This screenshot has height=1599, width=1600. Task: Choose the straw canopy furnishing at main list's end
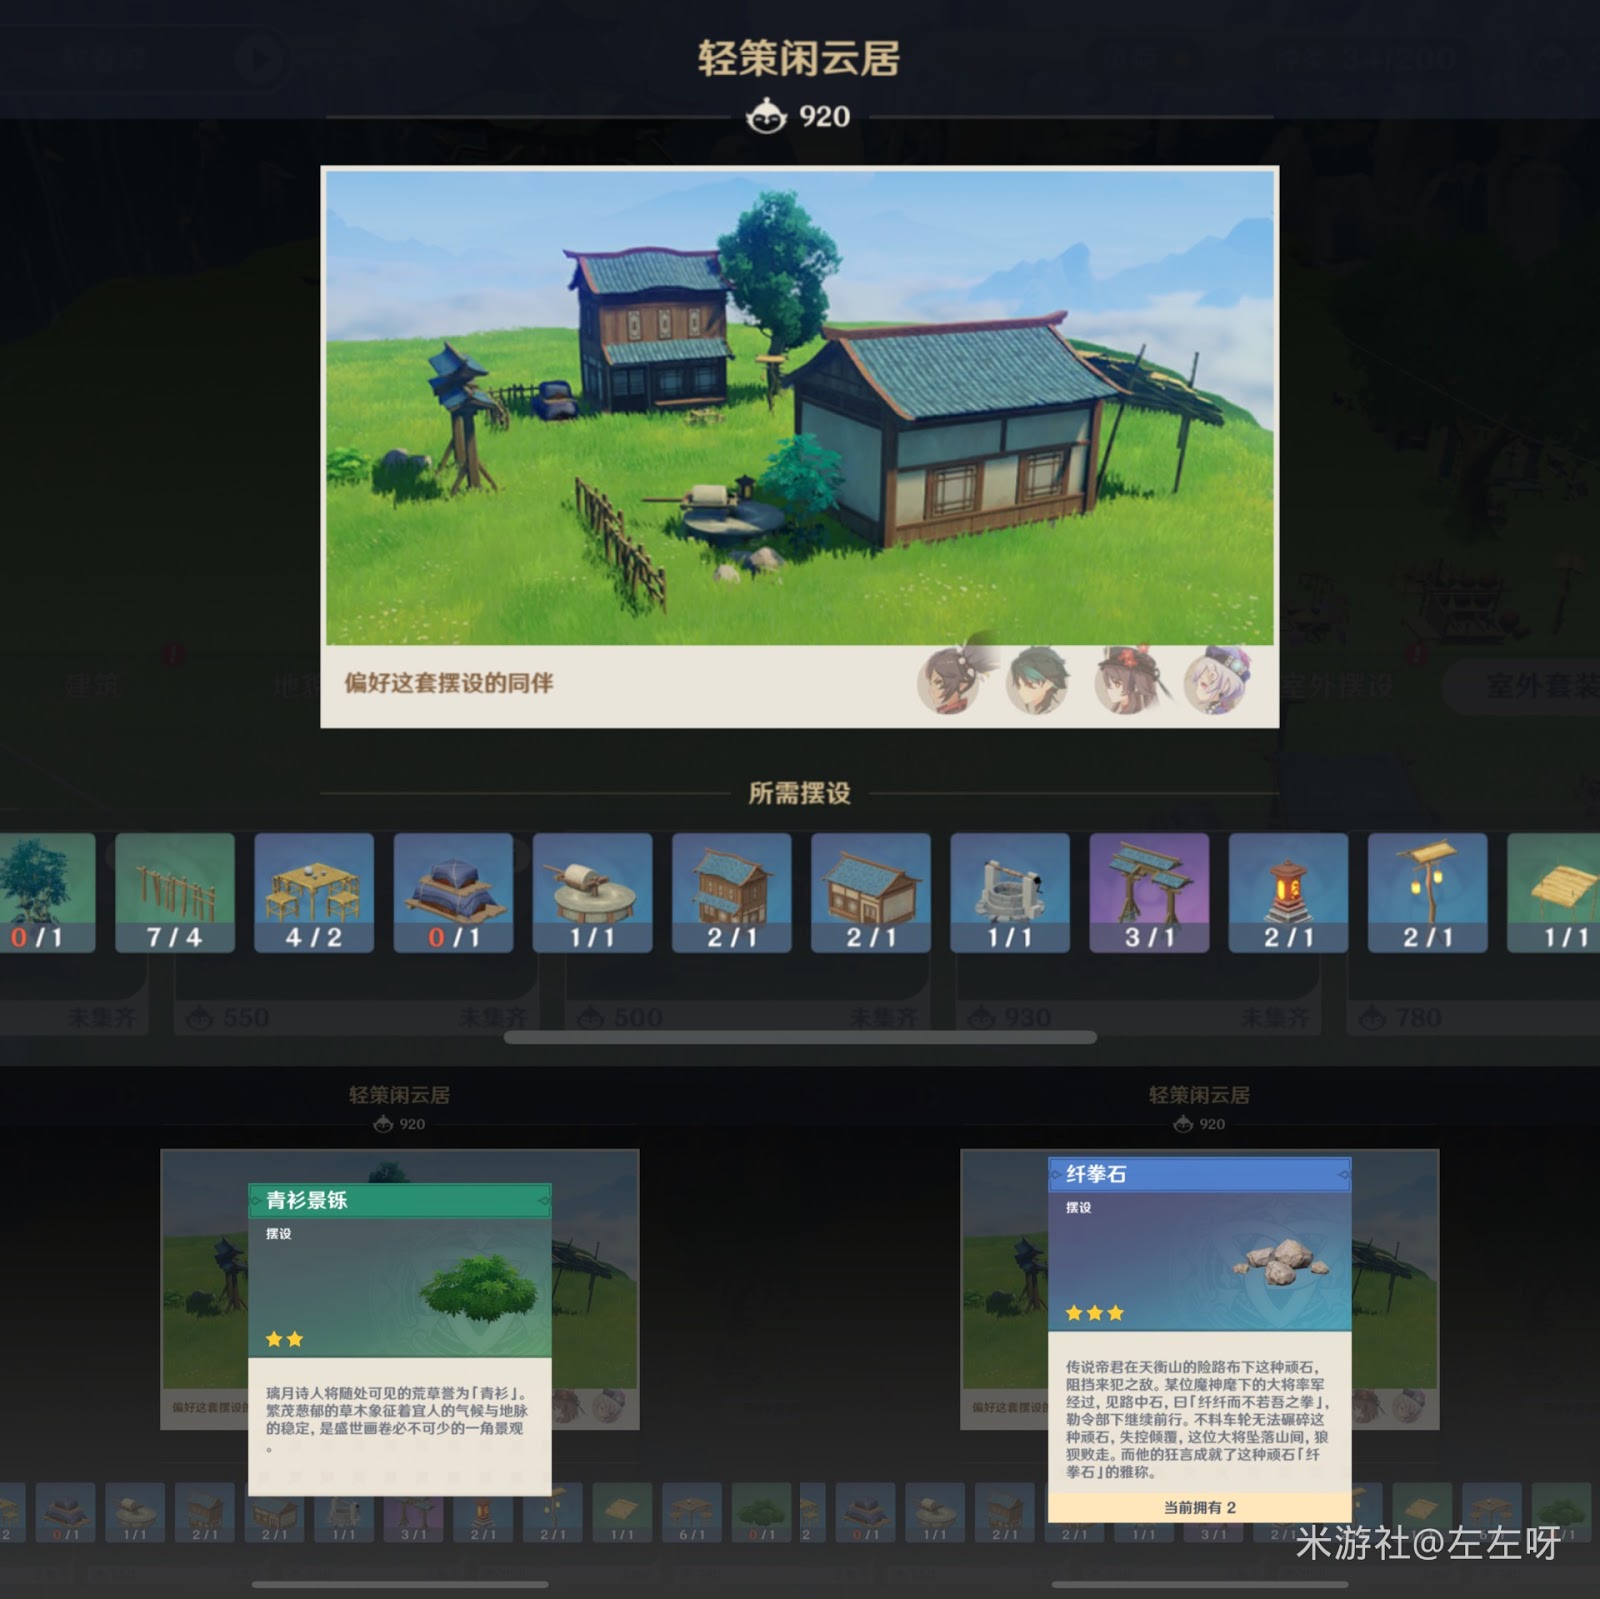1554,892
